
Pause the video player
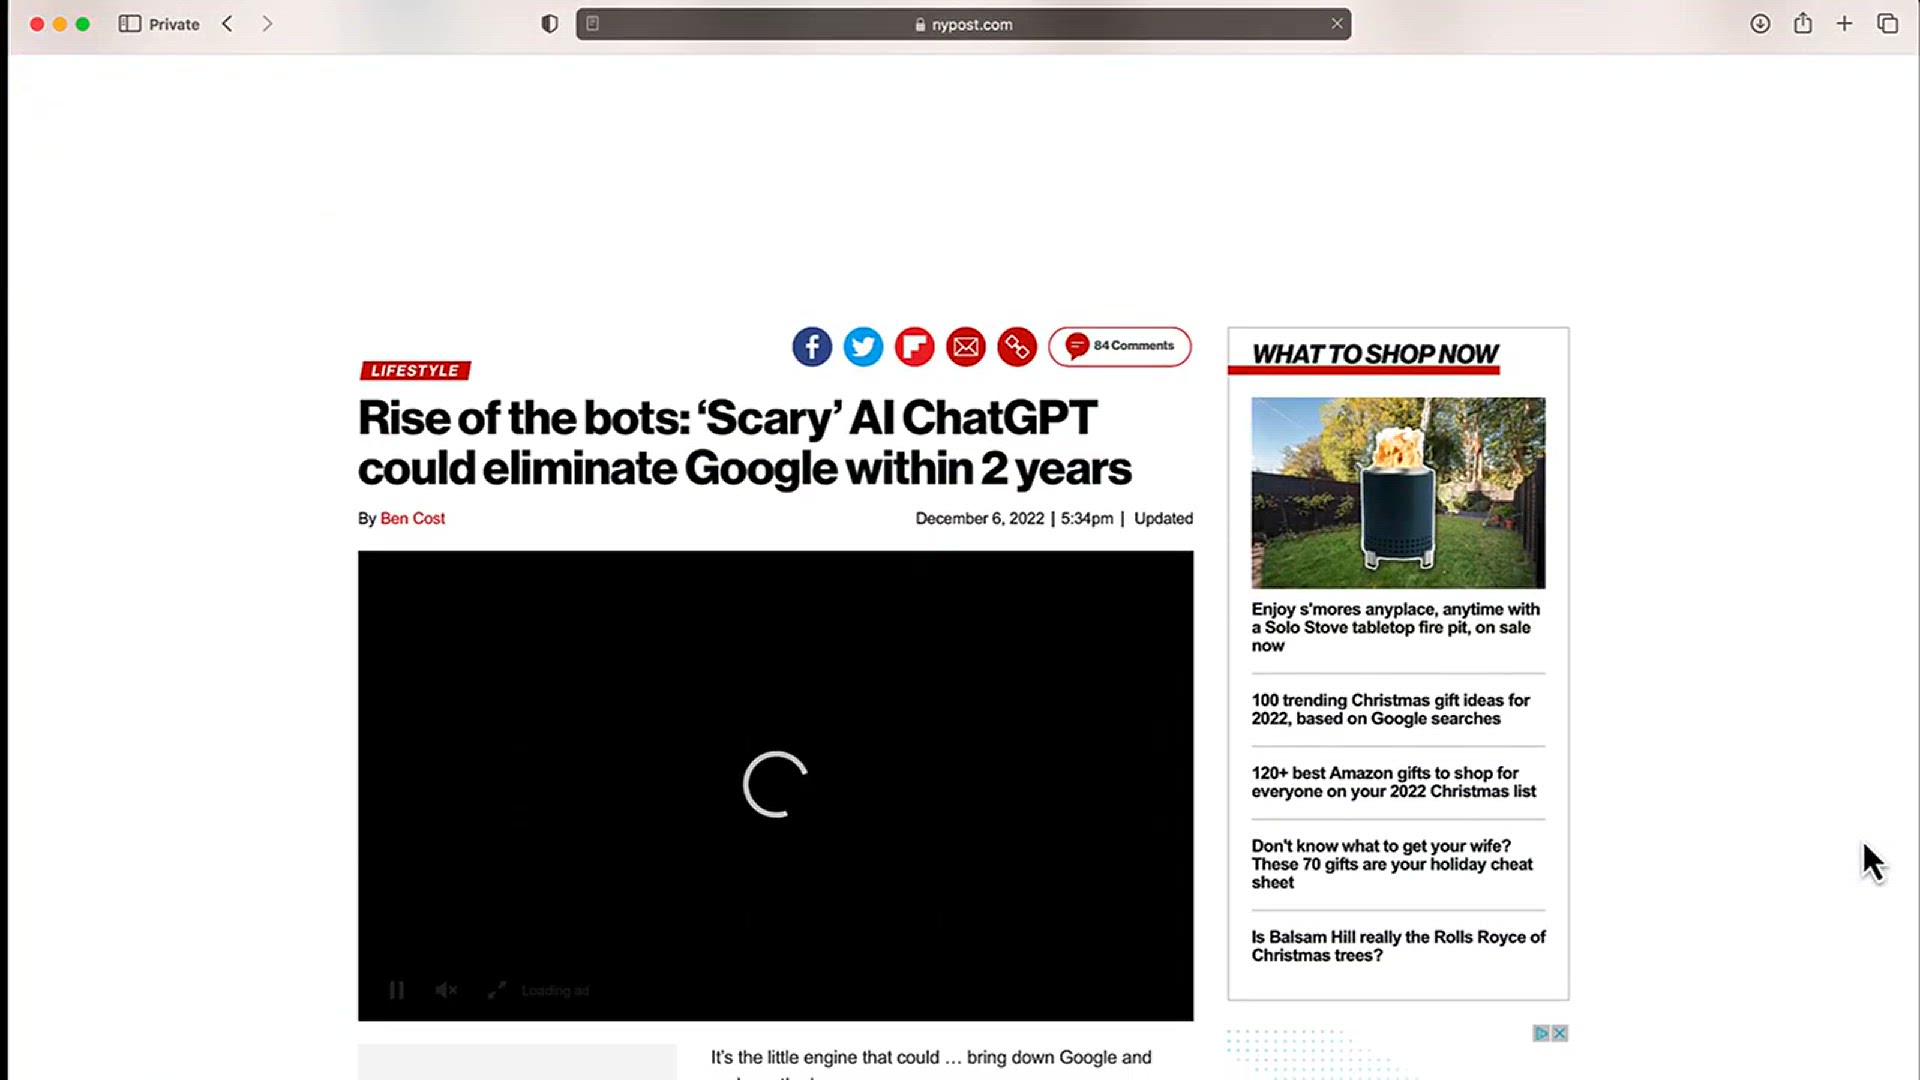click(x=396, y=990)
